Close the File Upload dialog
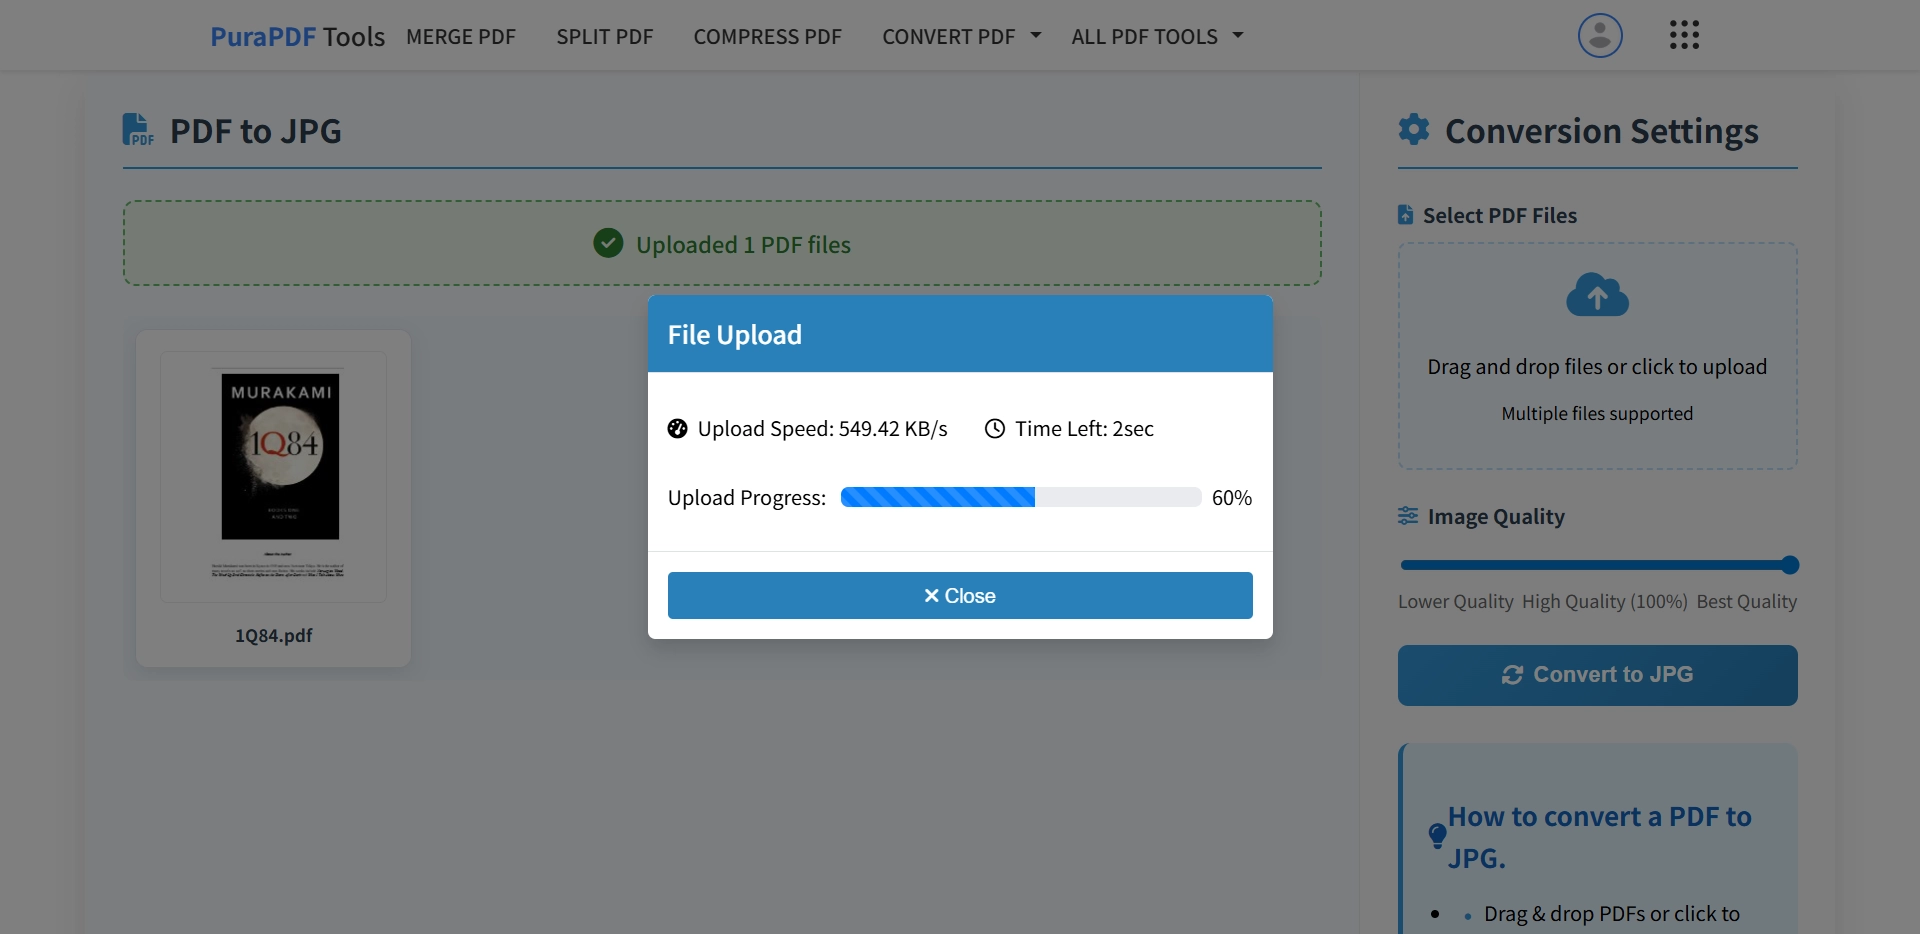Image resolution: width=1920 pixels, height=934 pixels. point(959,595)
